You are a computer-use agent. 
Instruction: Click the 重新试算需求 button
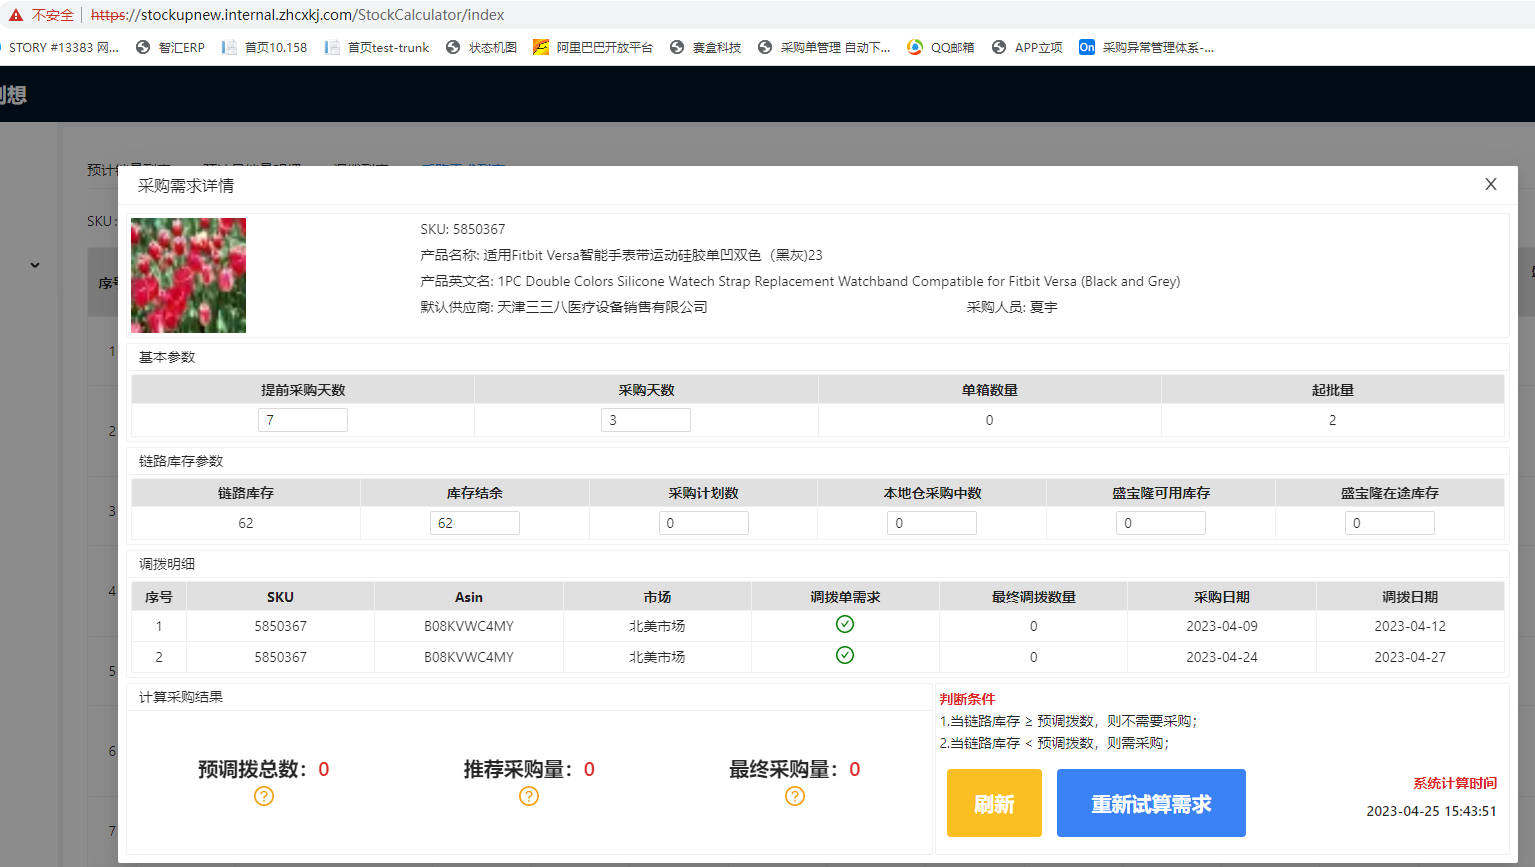tap(1151, 803)
